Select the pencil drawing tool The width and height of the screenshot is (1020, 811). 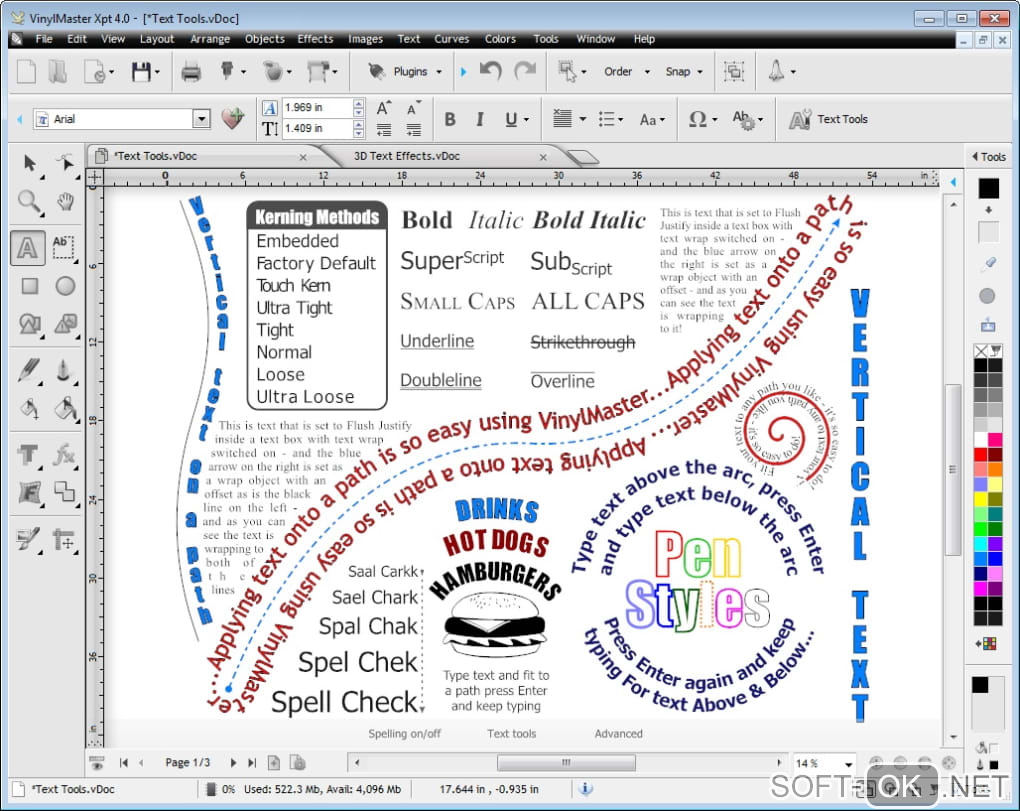pos(29,370)
